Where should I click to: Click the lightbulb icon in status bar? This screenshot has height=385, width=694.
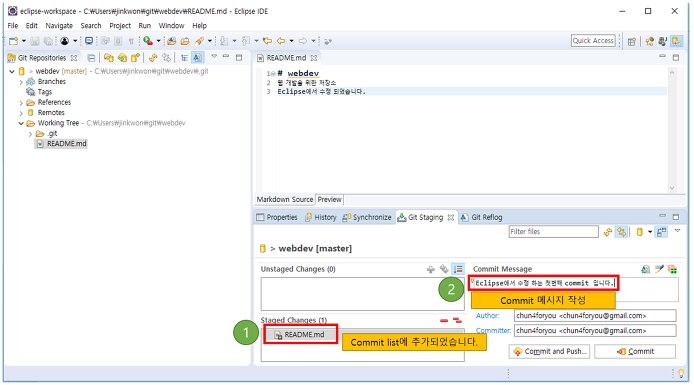tap(682, 374)
